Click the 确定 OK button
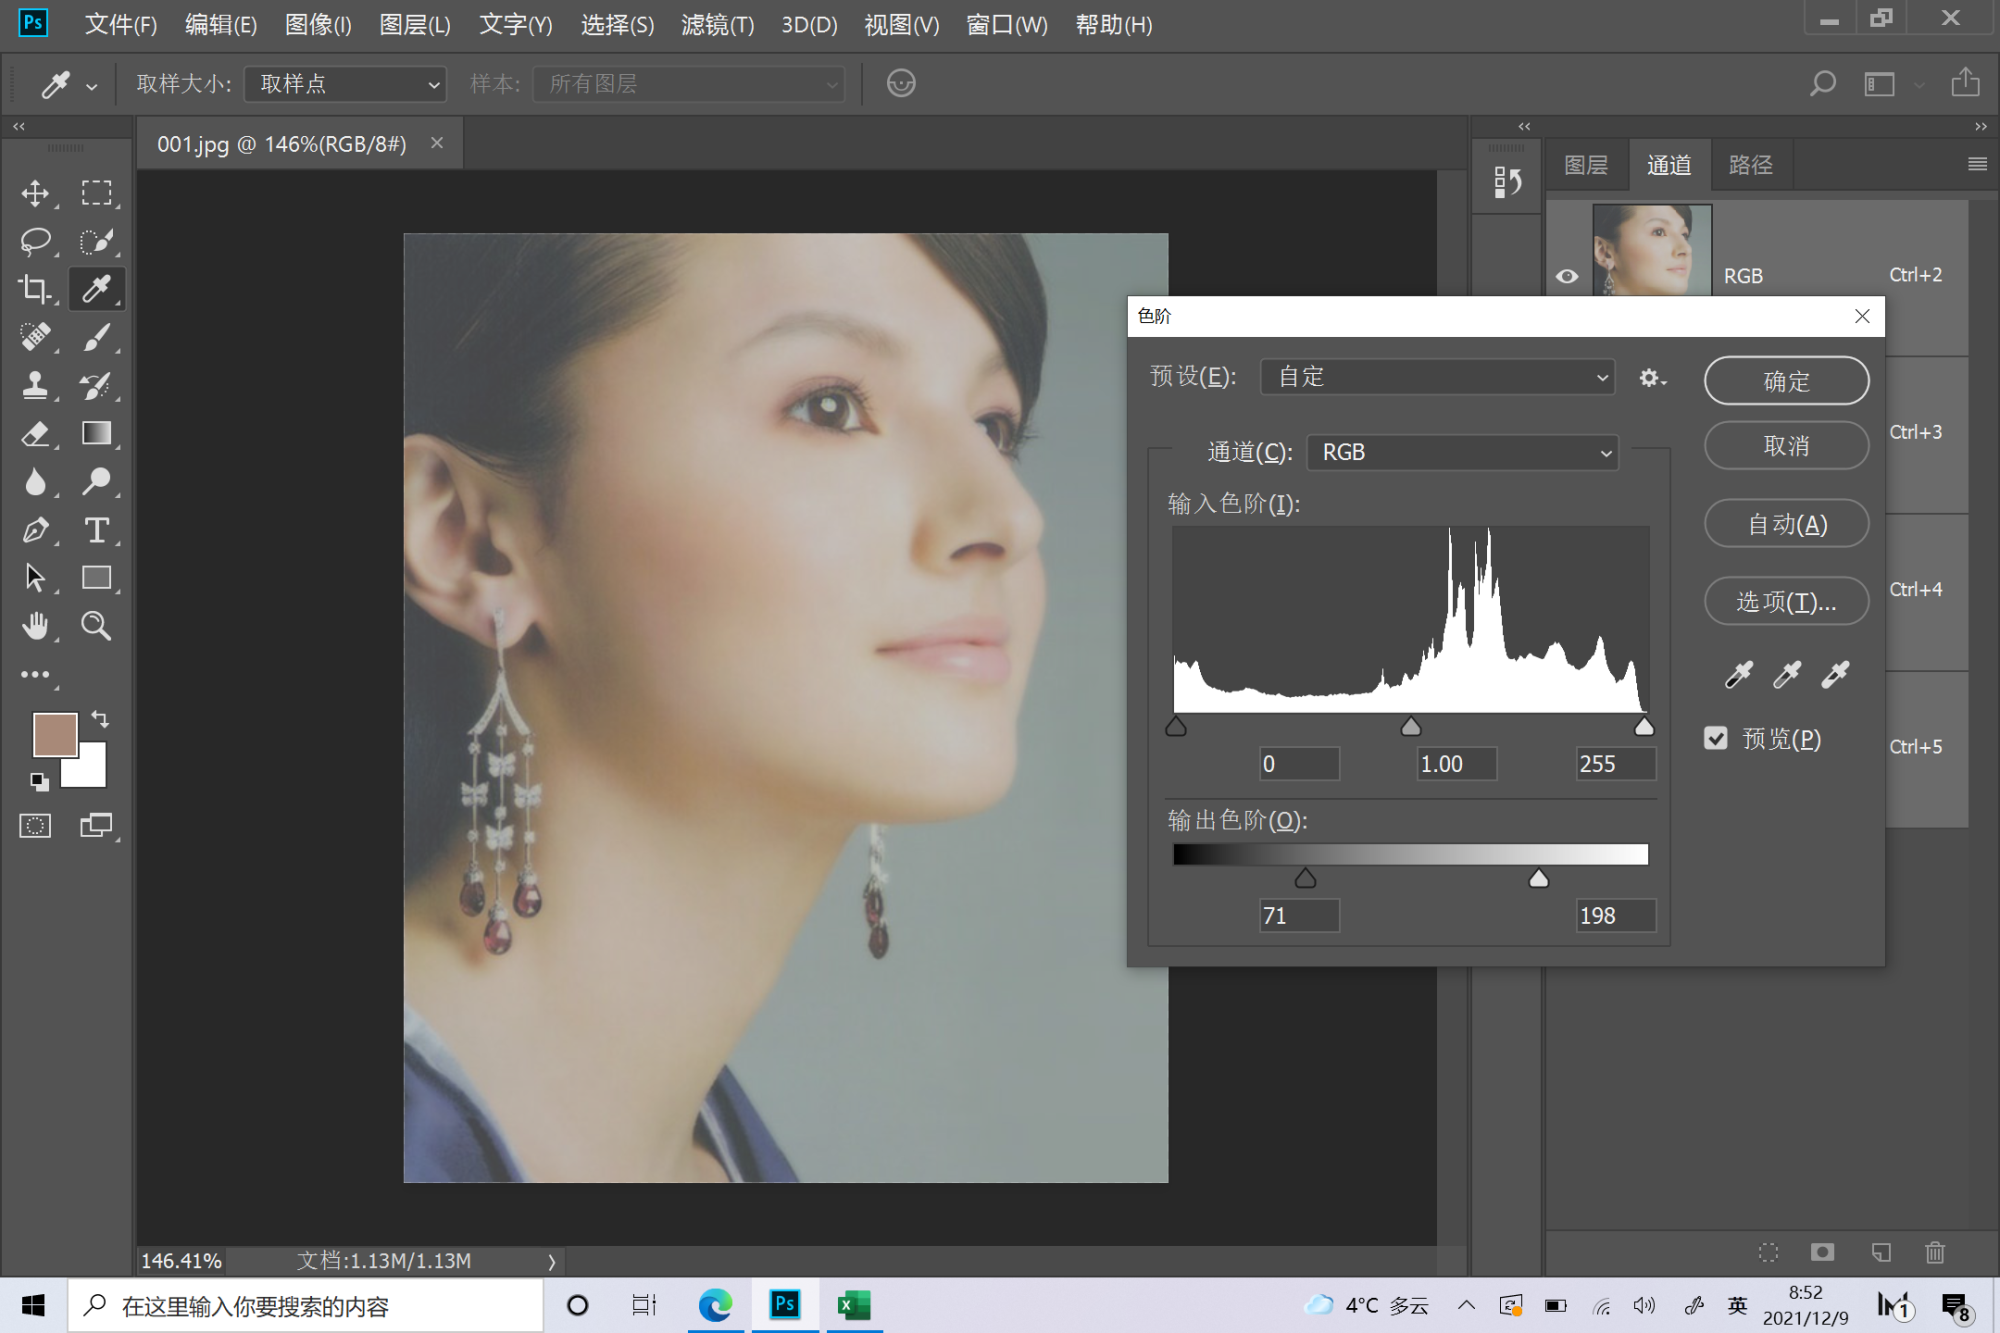The height and width of the screenshot is (1333, 2000). (1786, 381)
